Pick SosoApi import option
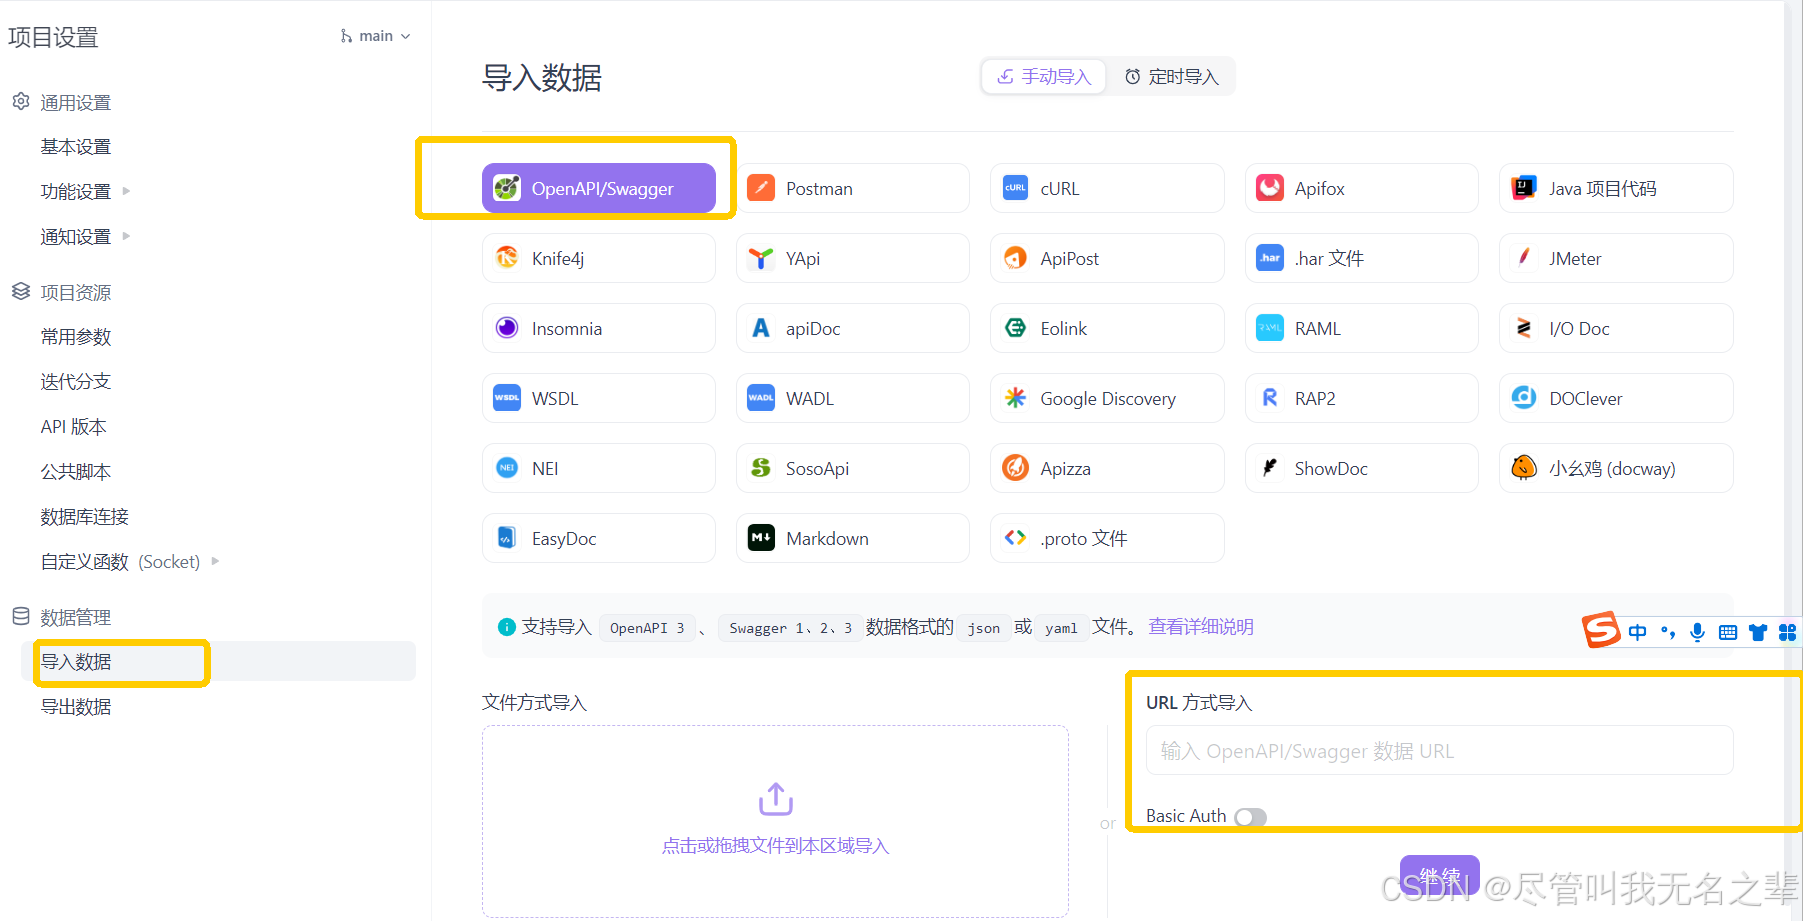Screen dimensions: 1803x921 click(852, 468)
